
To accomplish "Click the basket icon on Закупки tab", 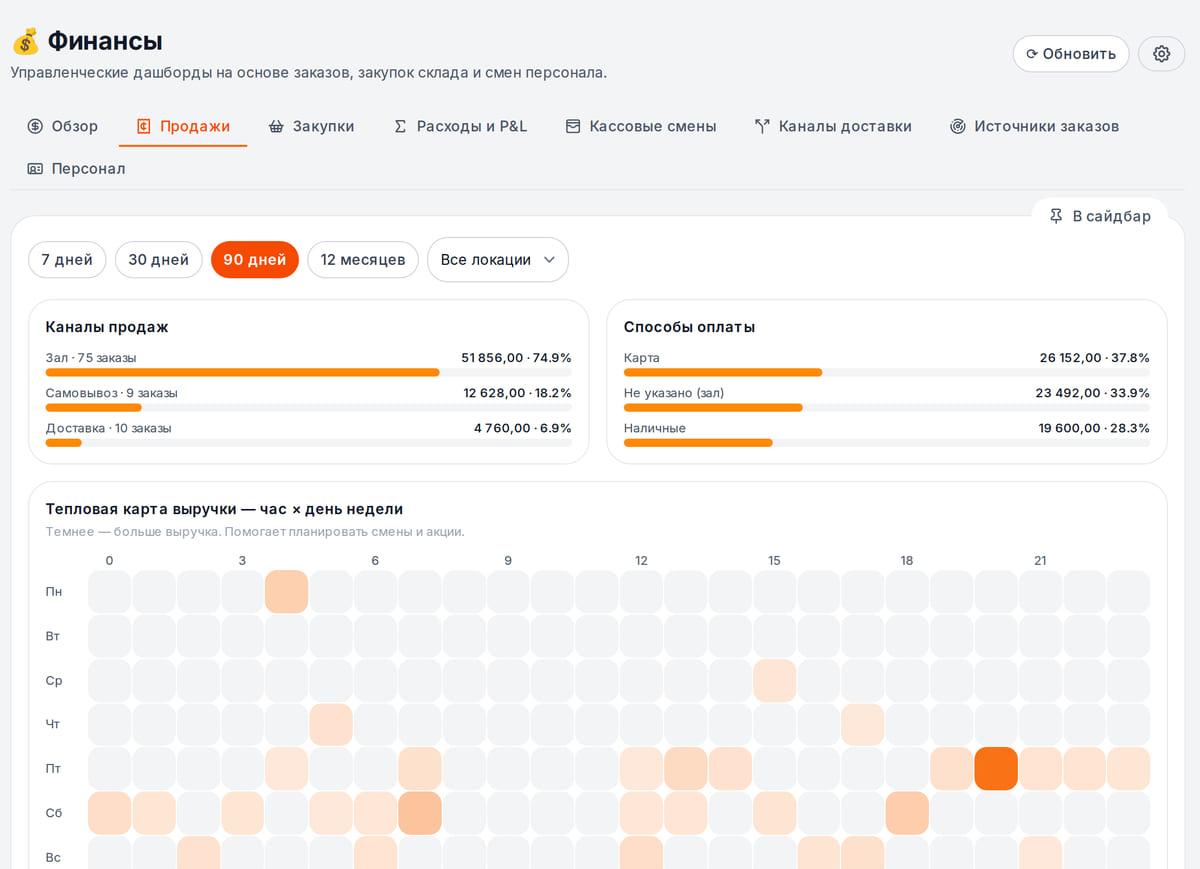I will click(x=276, y=126).
